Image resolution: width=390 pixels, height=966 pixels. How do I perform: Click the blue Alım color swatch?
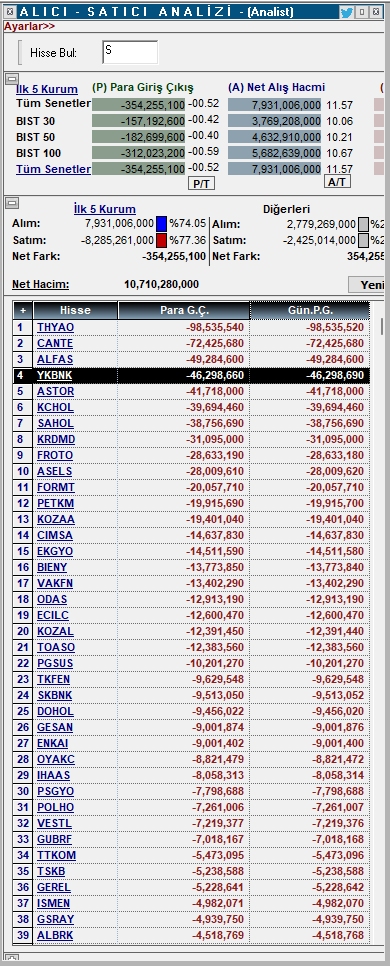161,224
